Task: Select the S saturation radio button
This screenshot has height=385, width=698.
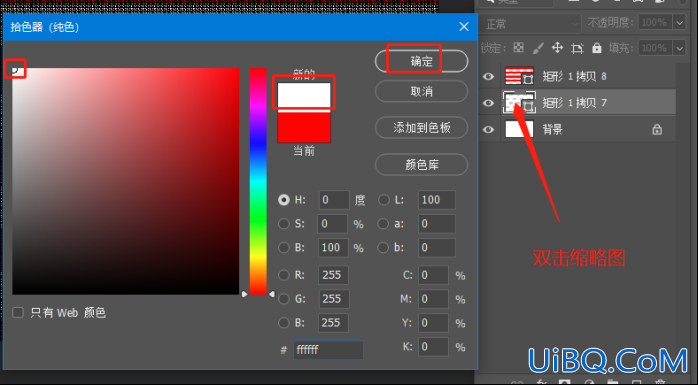Action: (284, 223)
